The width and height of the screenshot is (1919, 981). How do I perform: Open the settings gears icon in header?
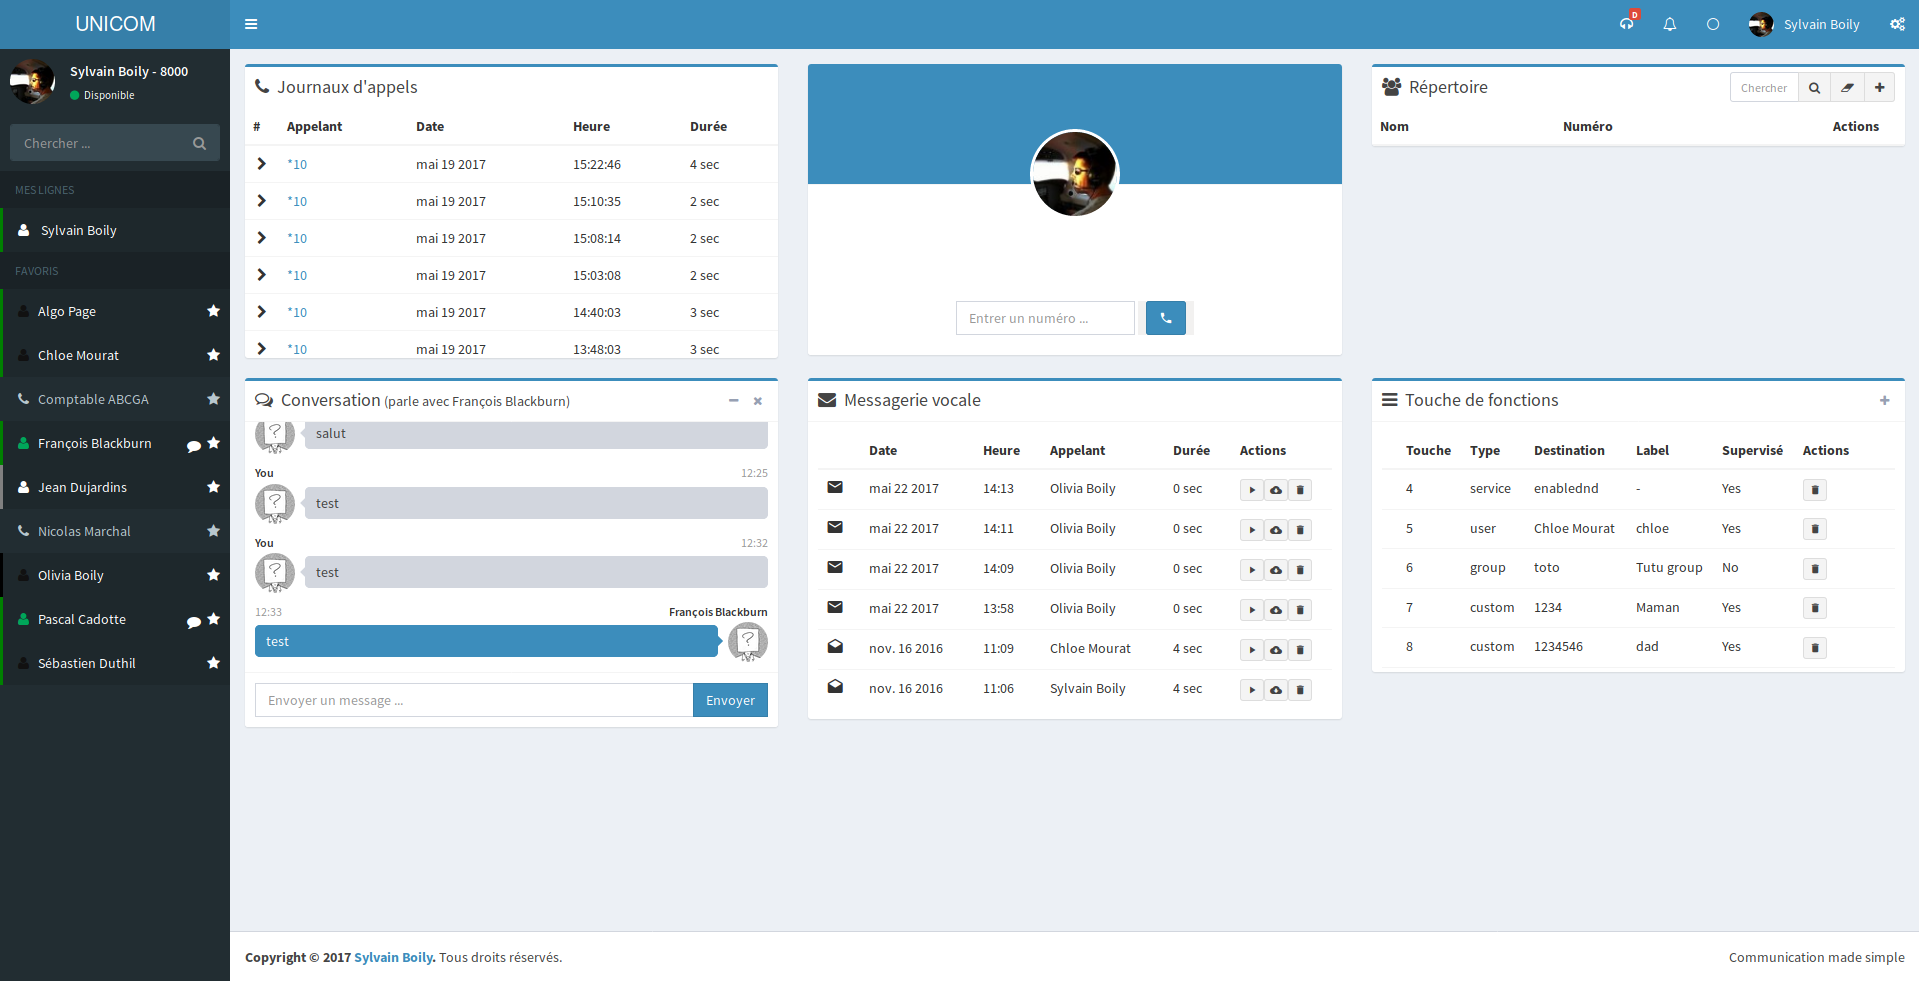(1897, 24)
